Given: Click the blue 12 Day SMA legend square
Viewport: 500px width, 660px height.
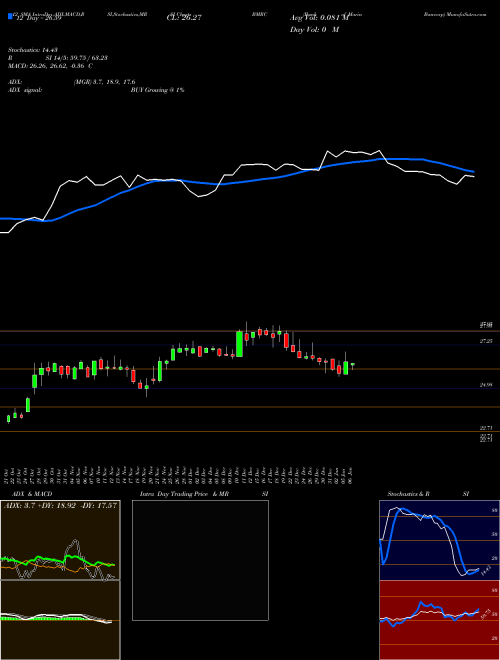Looking at the screenshot, I should (10, 17).
